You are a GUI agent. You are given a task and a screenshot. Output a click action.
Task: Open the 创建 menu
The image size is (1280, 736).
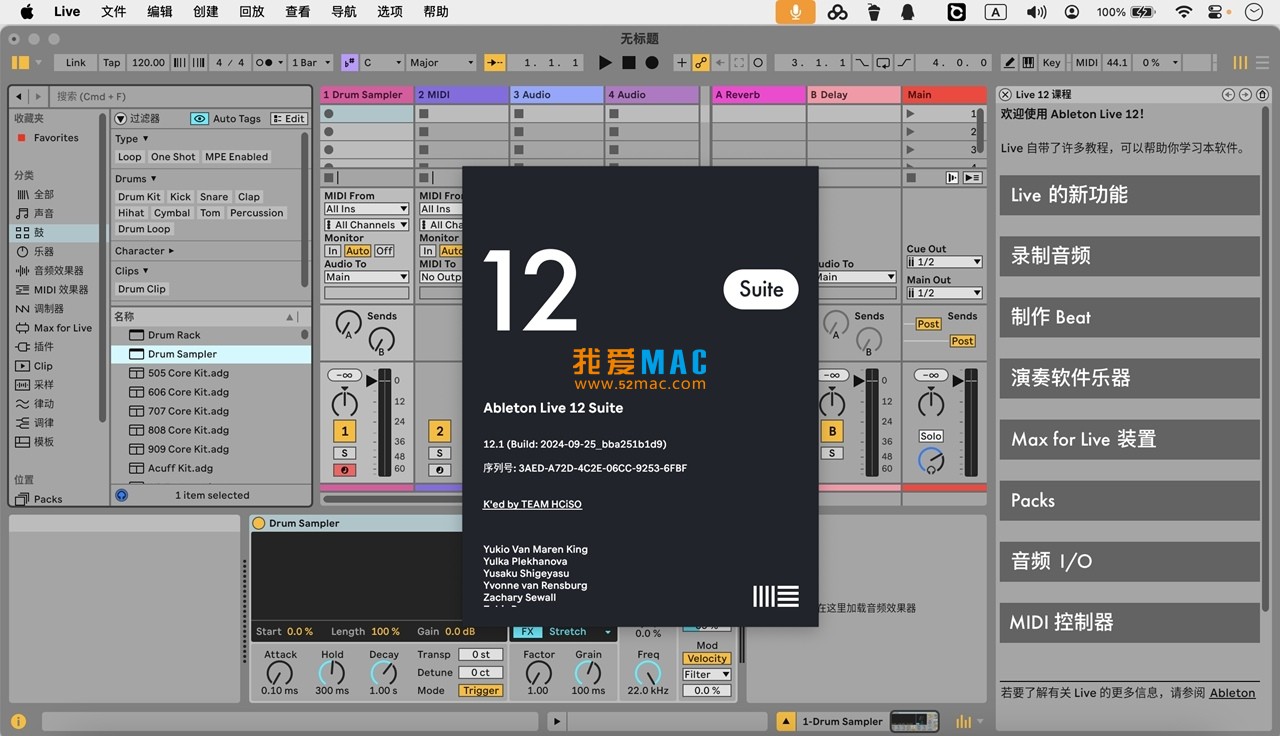click(x=206, y=12)
